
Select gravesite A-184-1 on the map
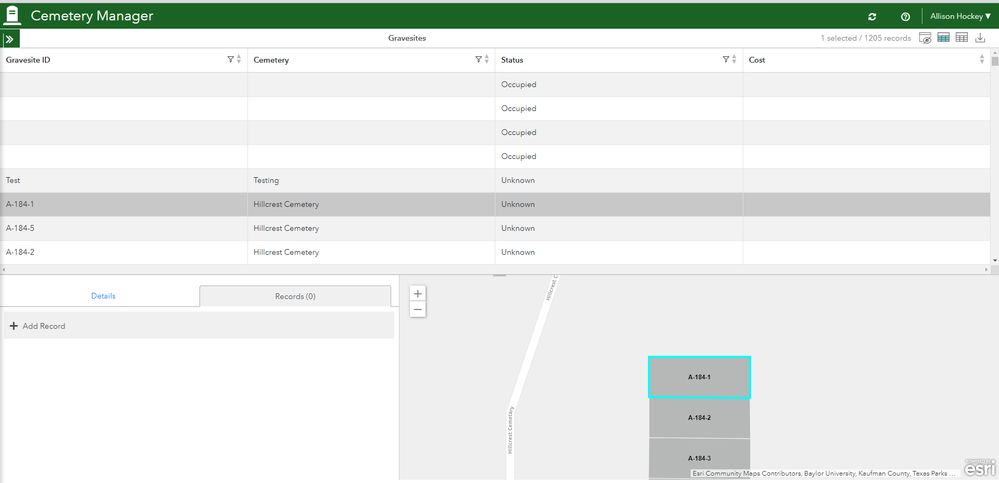coord(699,377)
